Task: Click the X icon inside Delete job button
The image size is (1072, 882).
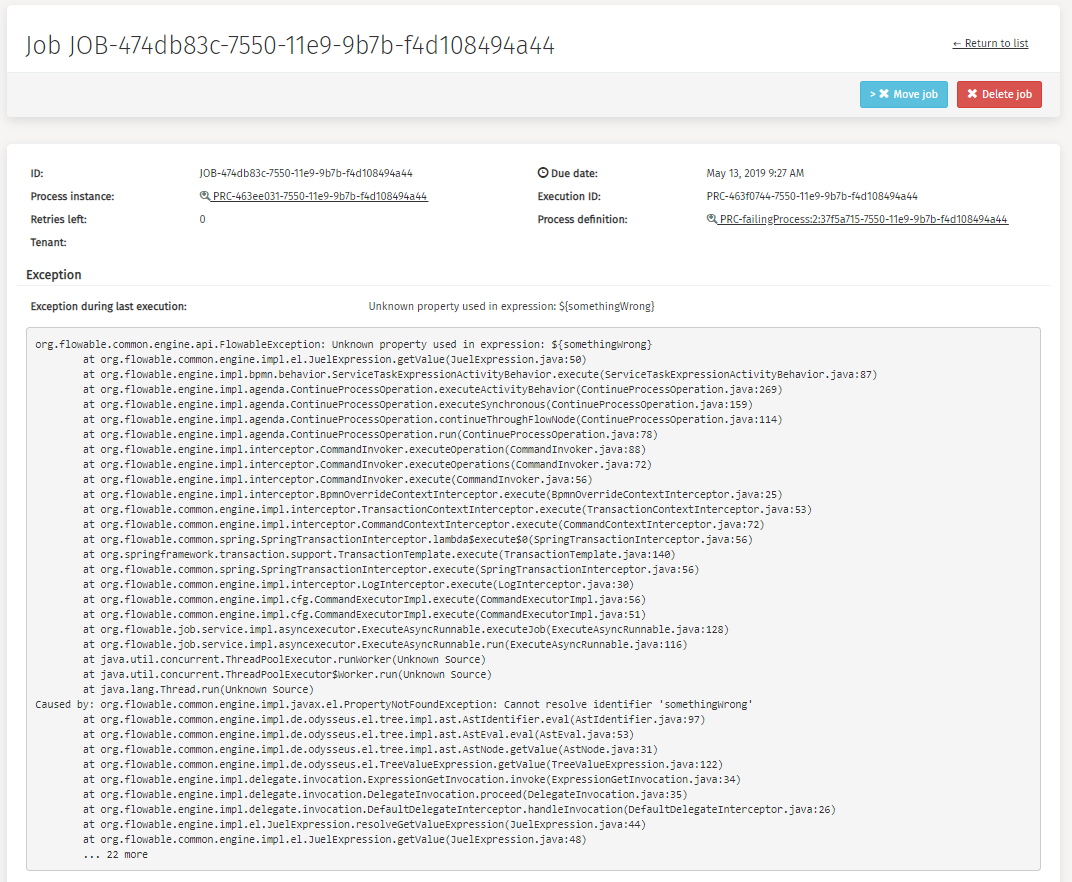Action: point(972,94)
